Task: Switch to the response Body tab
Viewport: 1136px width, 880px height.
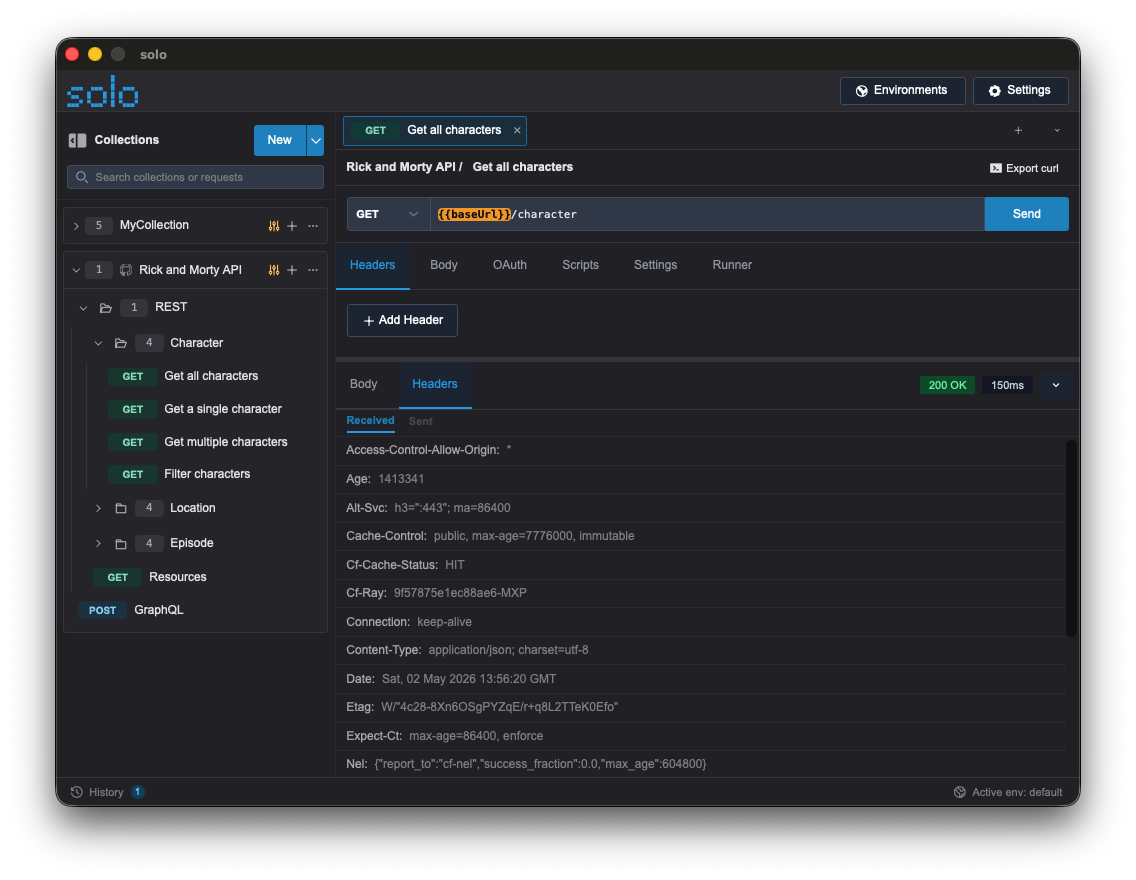Action: [x=364, y=384]
